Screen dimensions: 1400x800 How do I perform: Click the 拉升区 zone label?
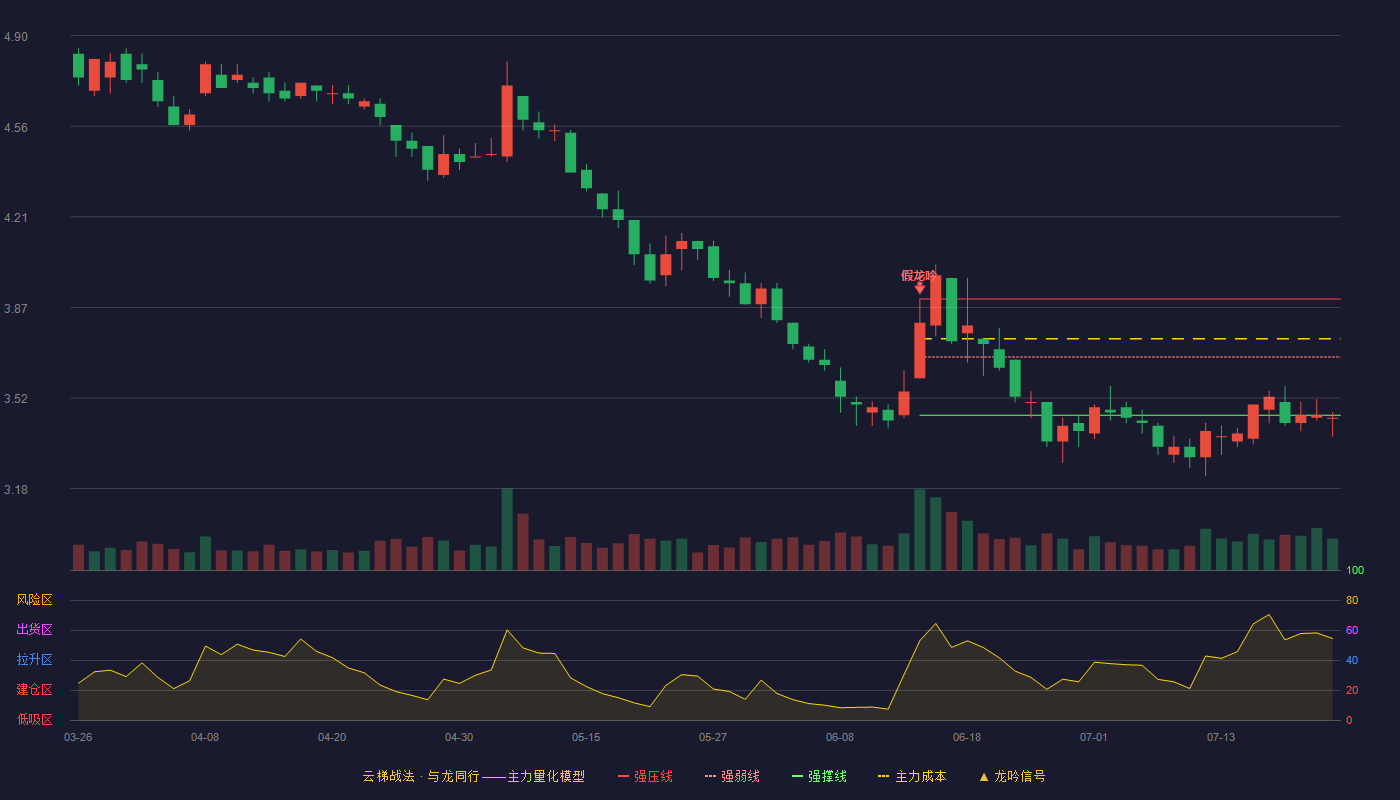pyautogui.click(x=35, y=660)
